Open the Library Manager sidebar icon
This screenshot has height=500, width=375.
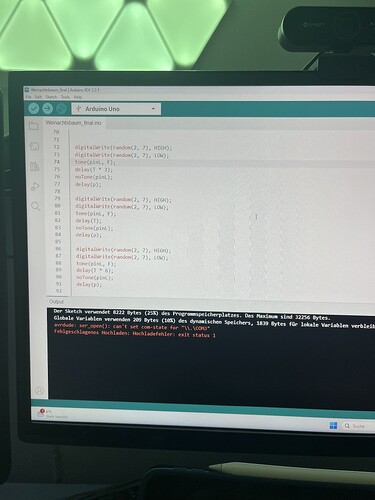[x=35, y=166]
